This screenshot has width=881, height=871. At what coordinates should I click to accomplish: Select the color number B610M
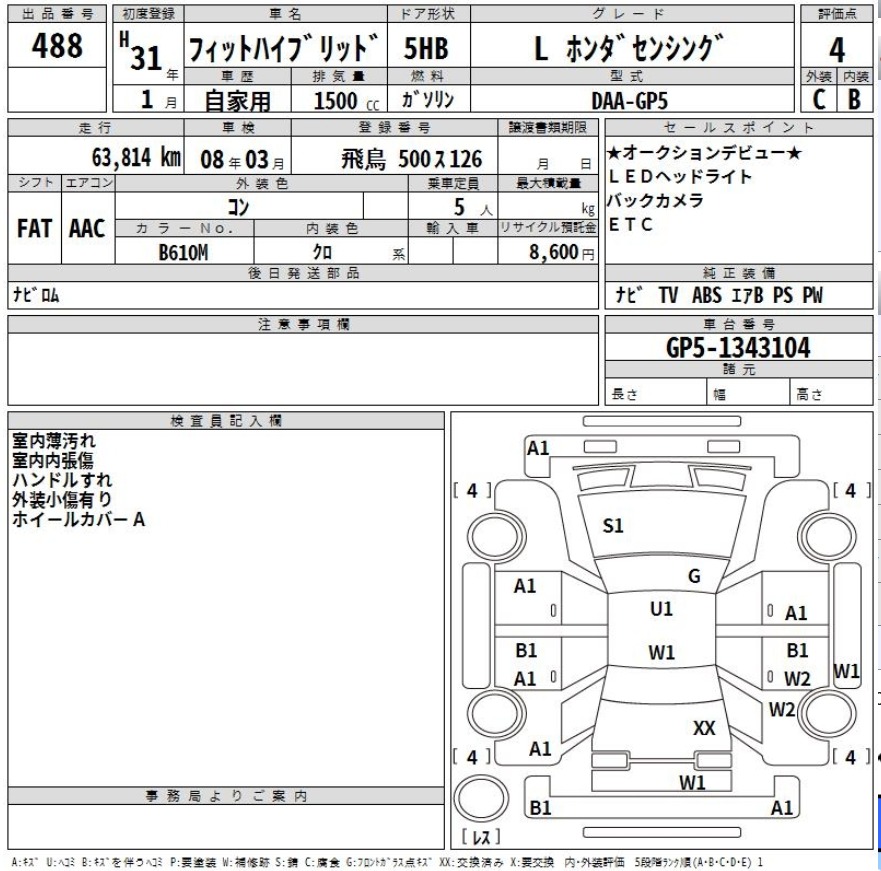184,252
